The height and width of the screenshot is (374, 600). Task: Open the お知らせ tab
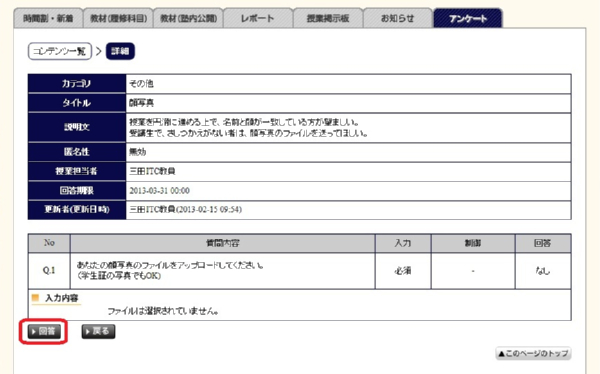pyautogui.click(x=398, y=18)
